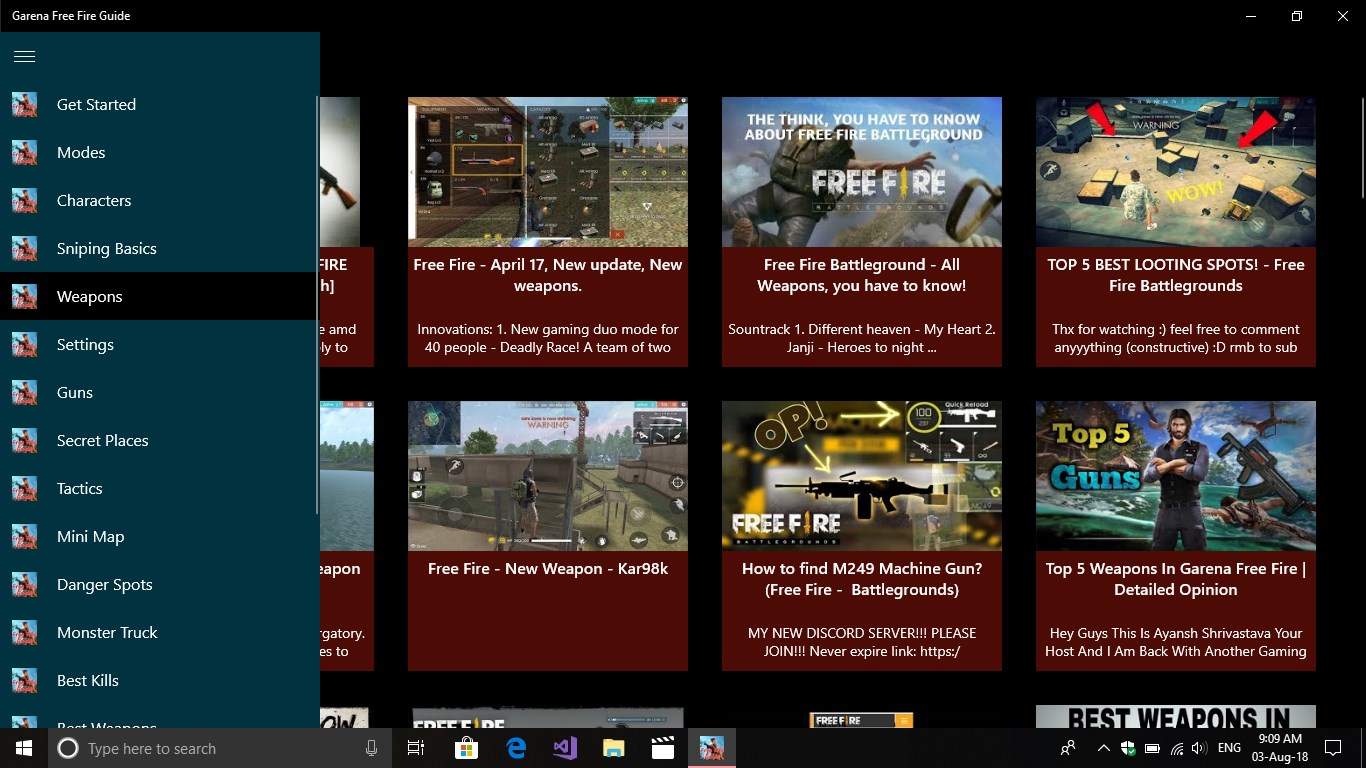Navigate to Secret Places
This screenshot has height=768, width=1366.
tap(158, 440)
